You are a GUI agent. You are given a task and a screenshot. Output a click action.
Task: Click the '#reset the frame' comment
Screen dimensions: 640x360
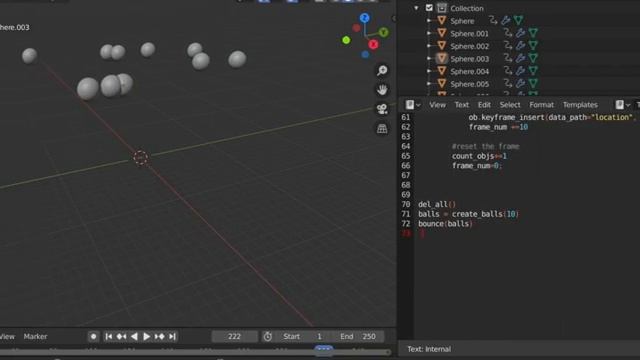coord(485,146)
